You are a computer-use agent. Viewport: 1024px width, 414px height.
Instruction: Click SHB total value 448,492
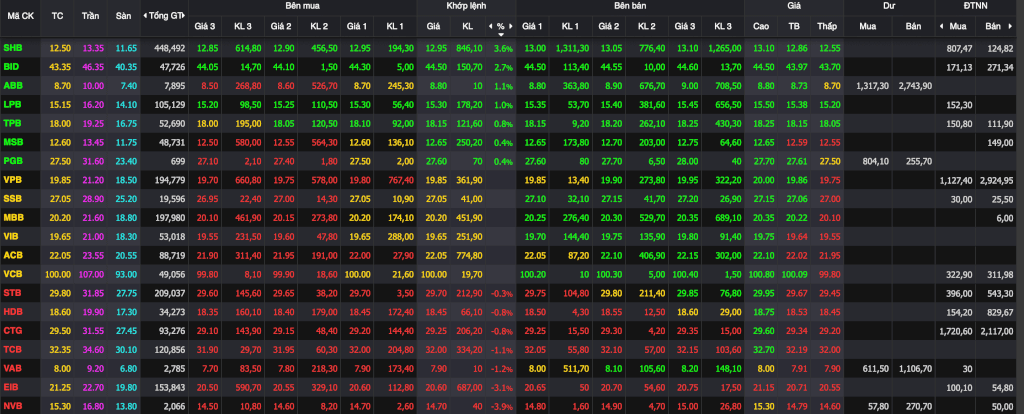pyautogui.click(x=170, y=48)
